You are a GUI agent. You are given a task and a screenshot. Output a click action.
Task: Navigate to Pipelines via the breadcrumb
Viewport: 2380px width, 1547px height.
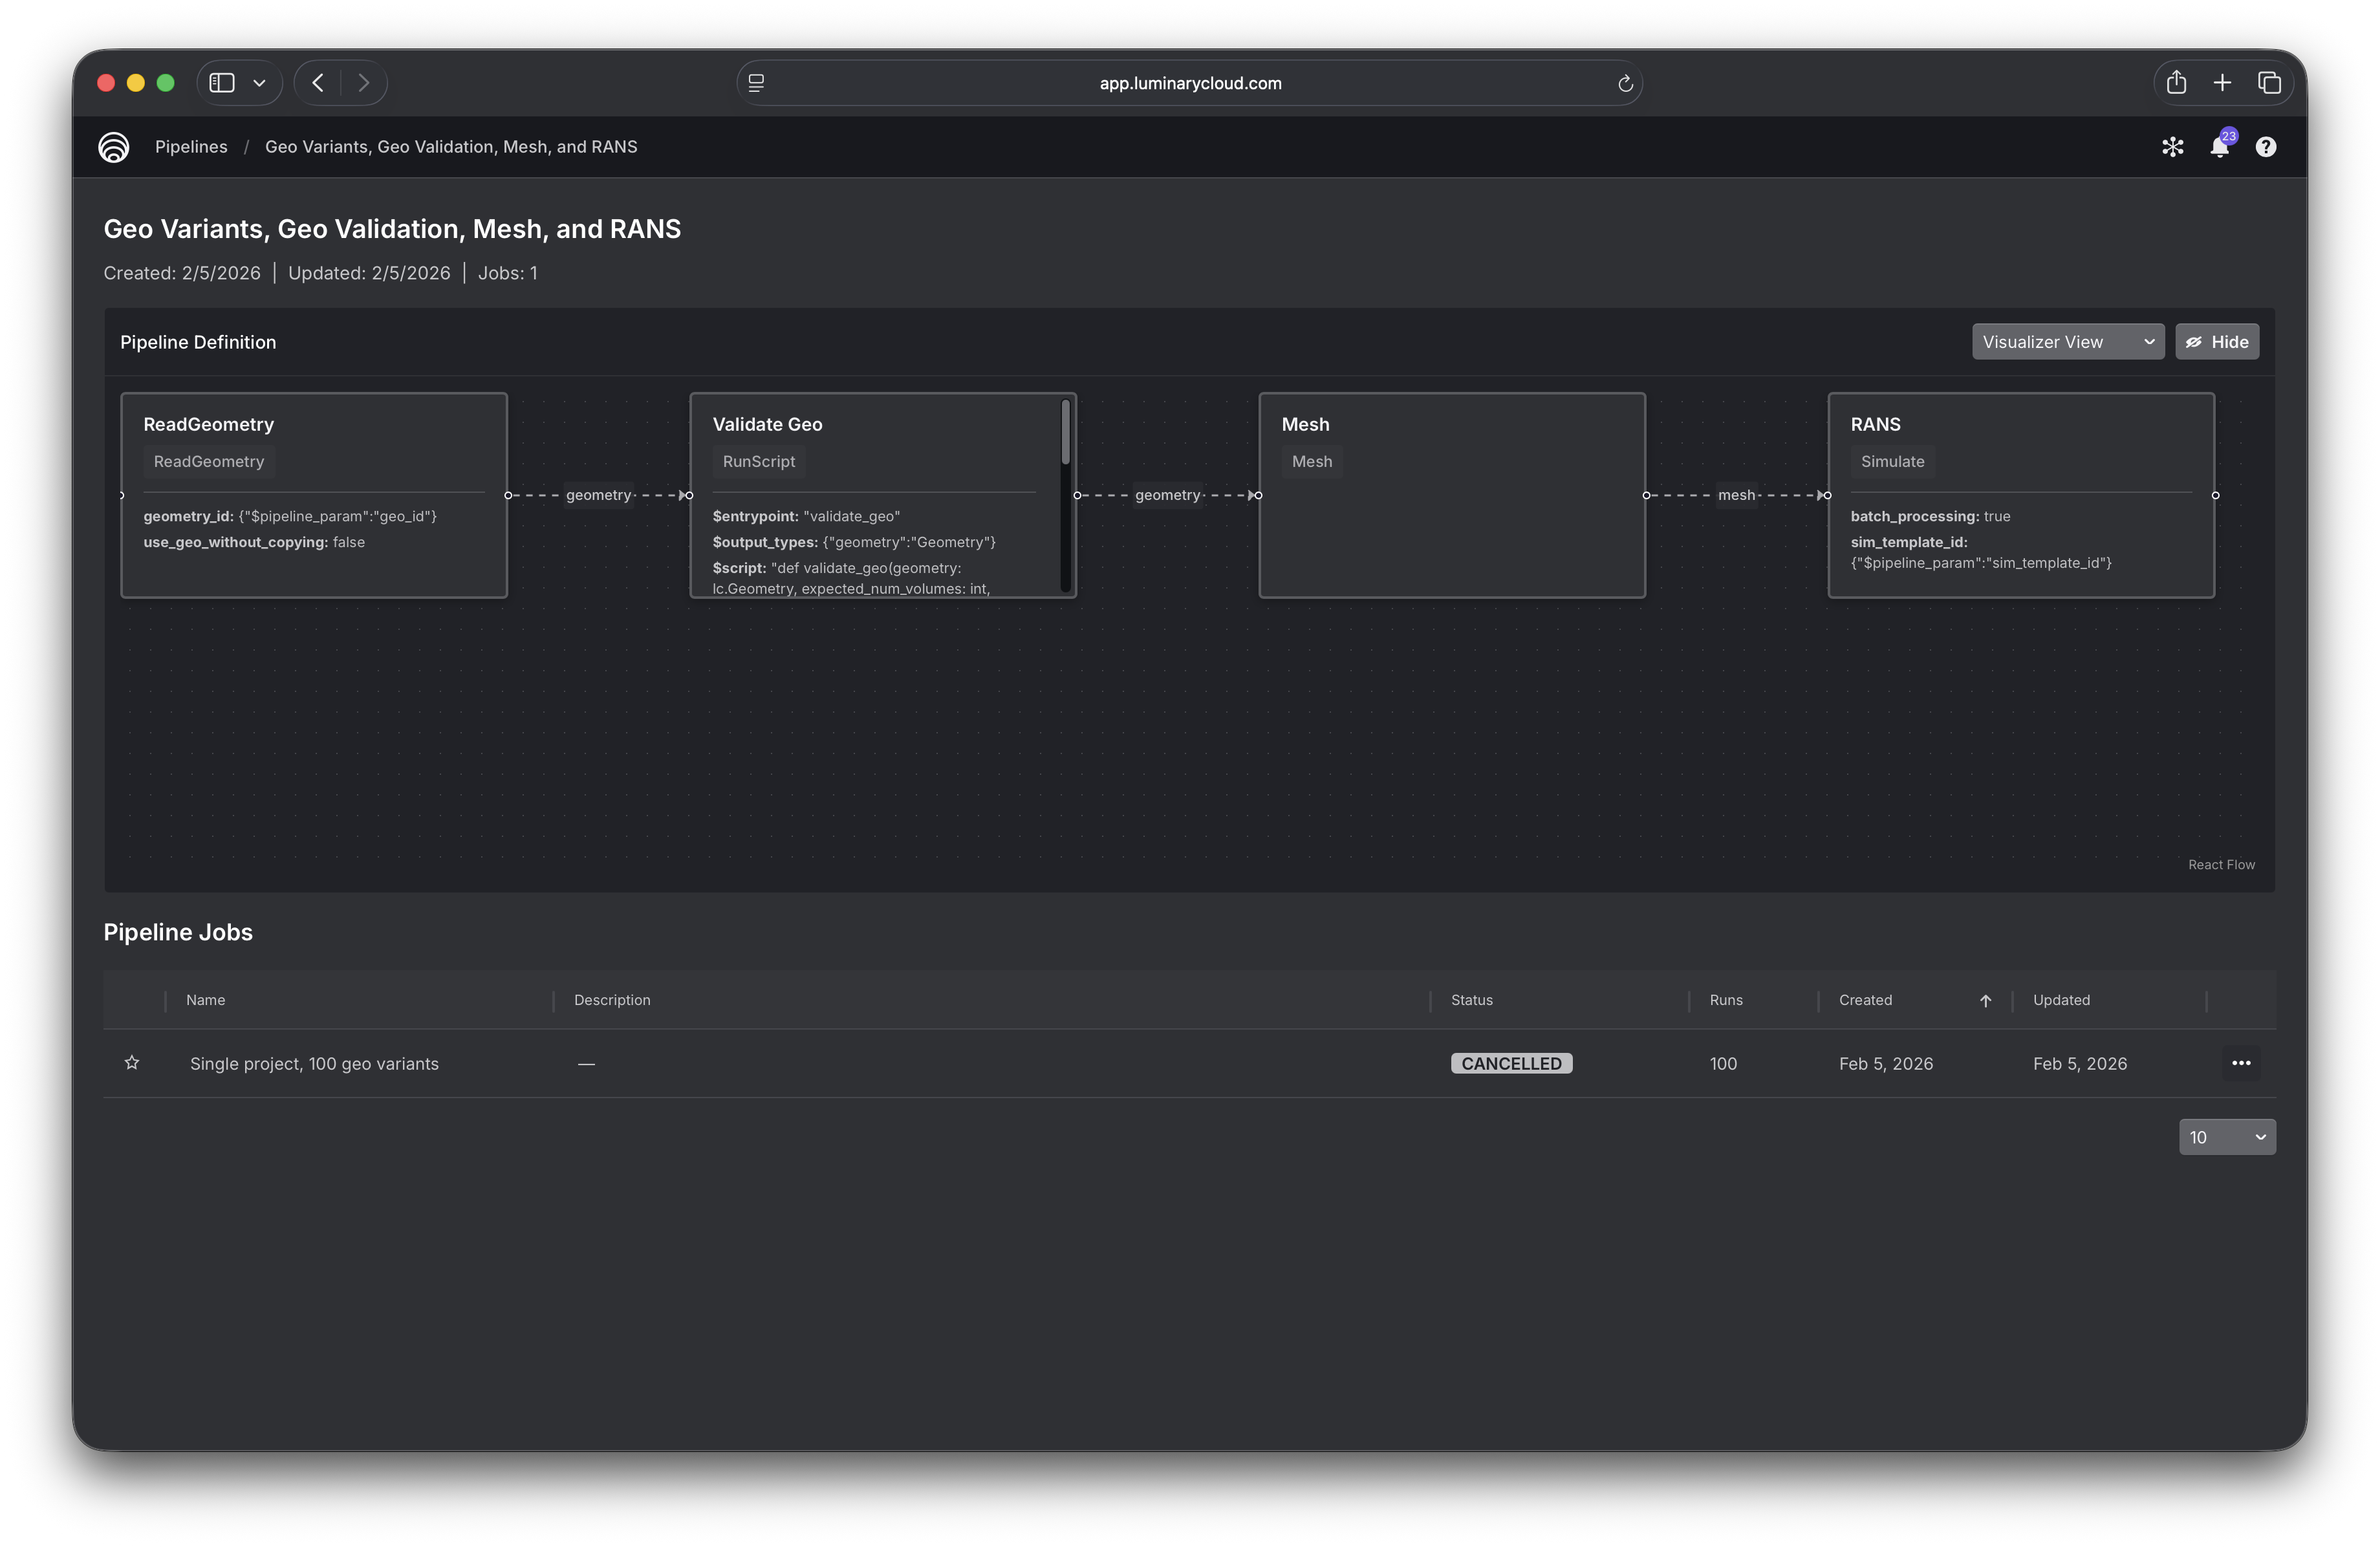point(191,146)
